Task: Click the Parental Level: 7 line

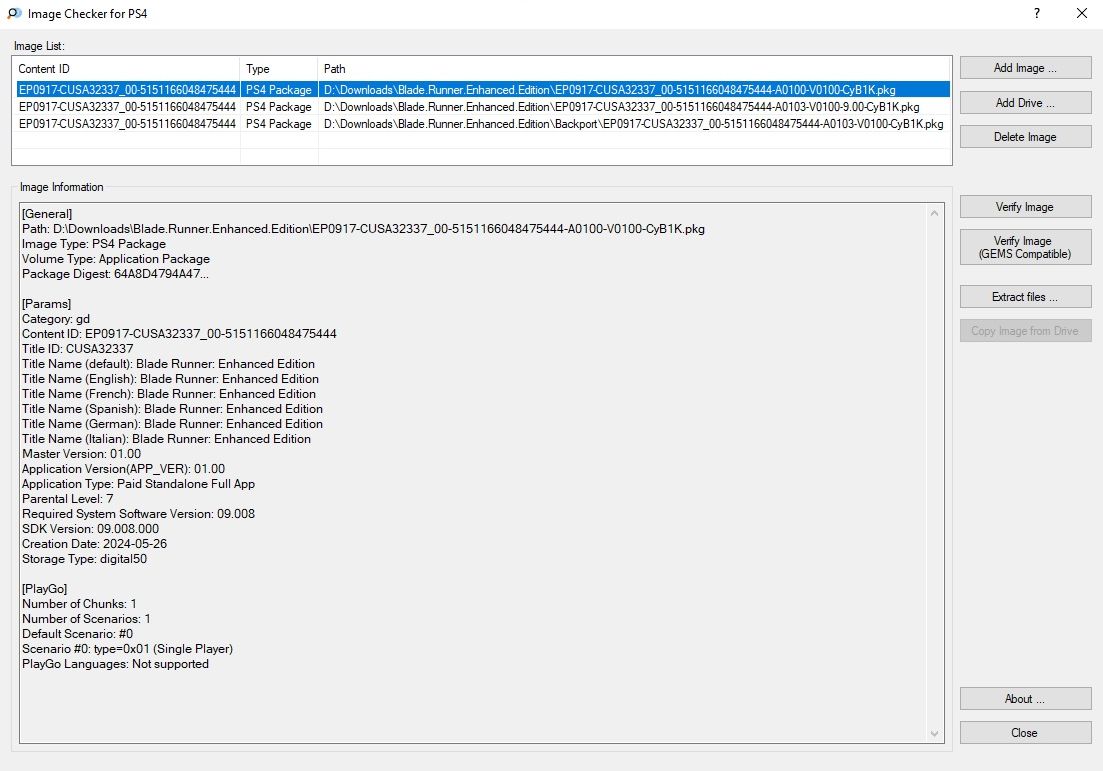Action: tap(68, 499)
